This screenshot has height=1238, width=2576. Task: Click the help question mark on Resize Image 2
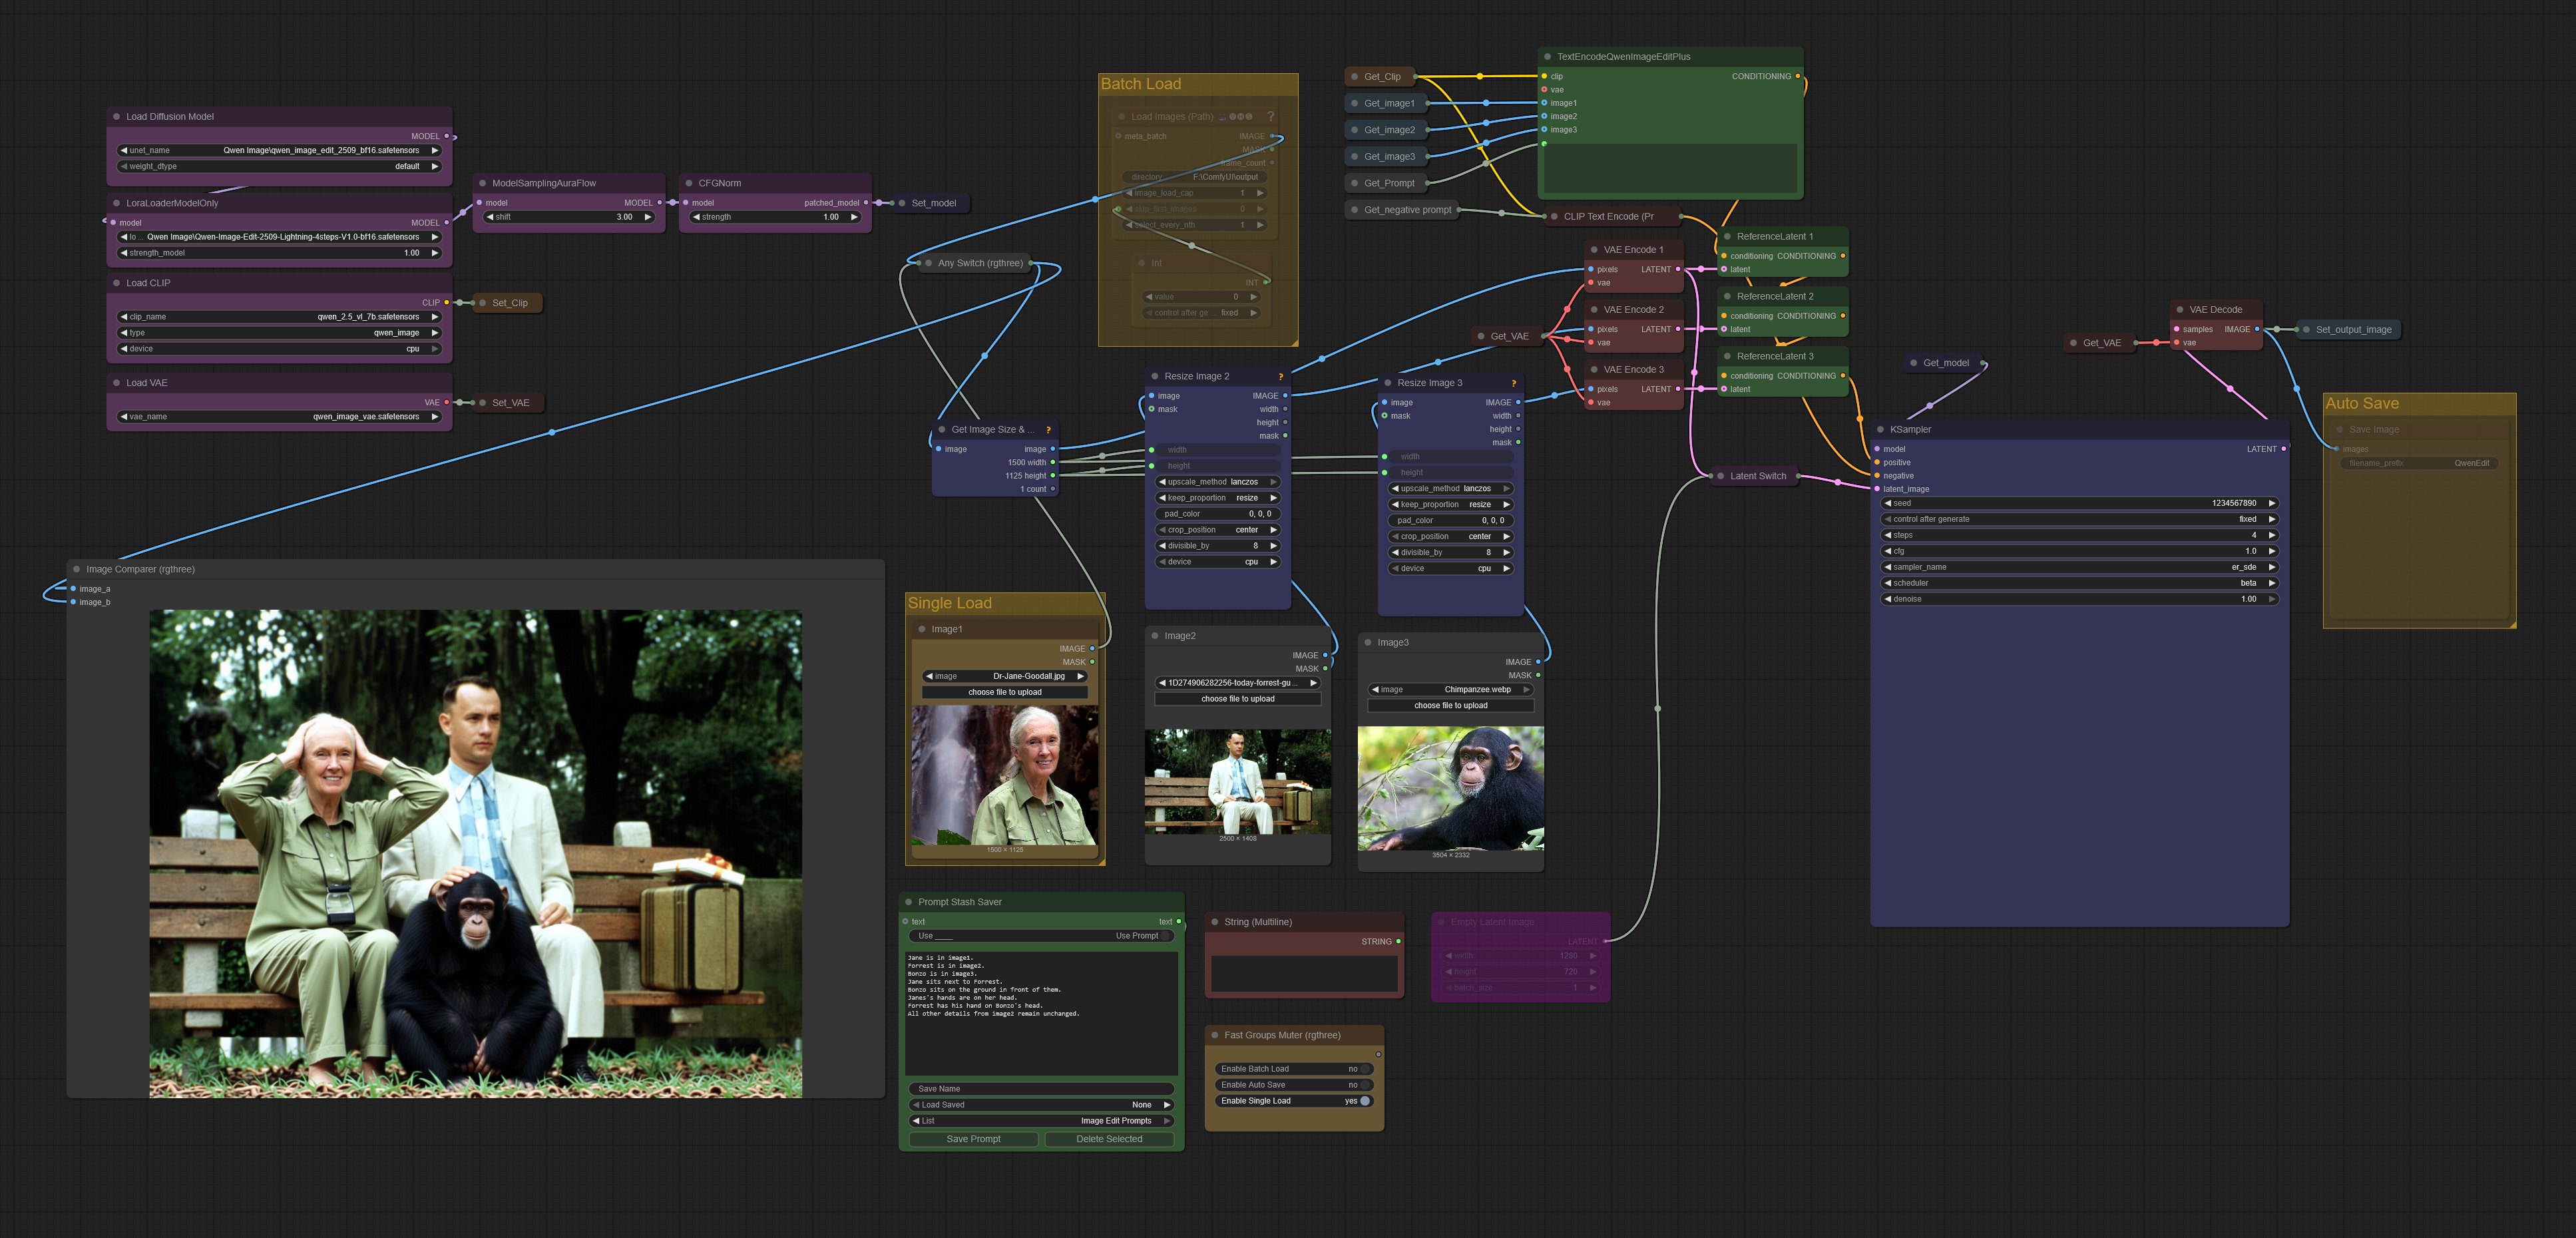[x=1280, y=377]
